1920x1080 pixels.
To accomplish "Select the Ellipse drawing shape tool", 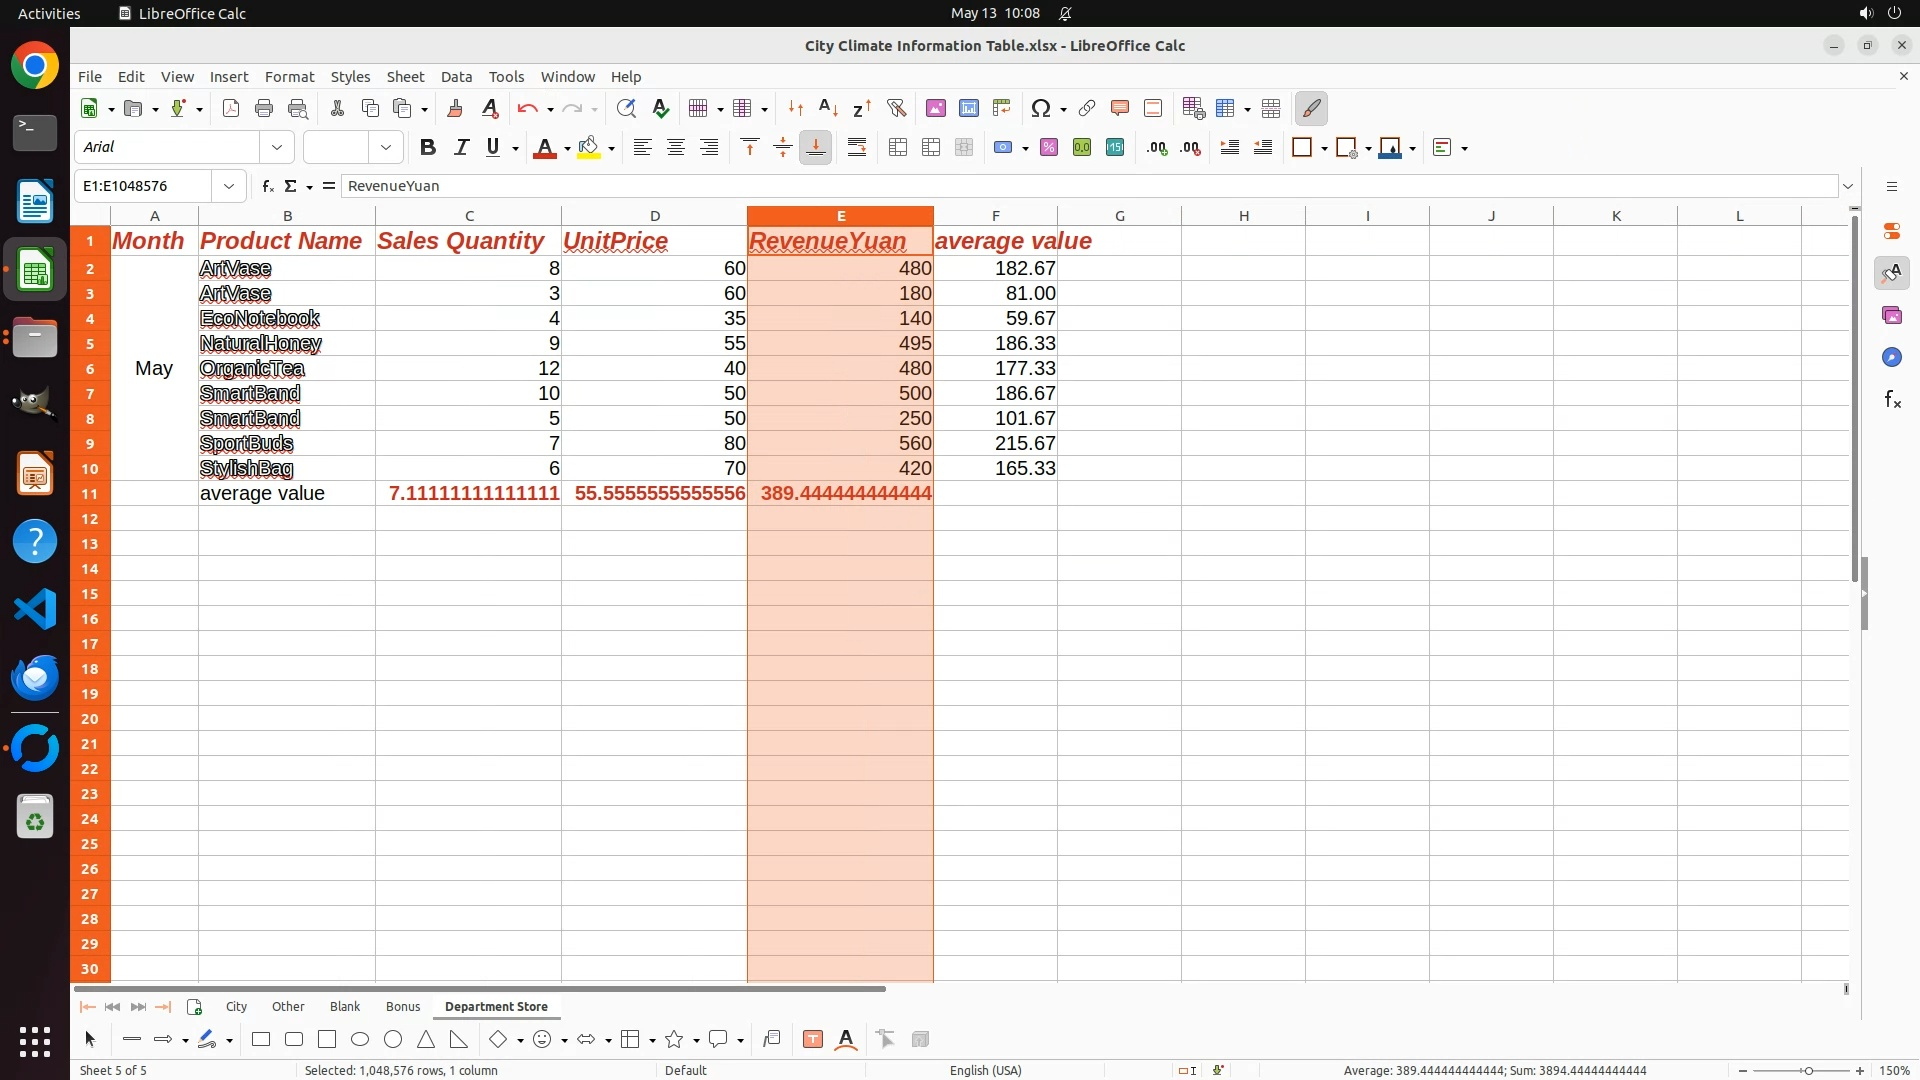I will click(x=360, y=1040).
